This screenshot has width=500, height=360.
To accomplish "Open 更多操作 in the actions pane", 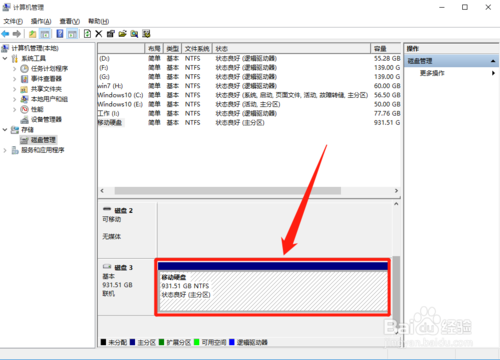I will (x=432, y=73).
